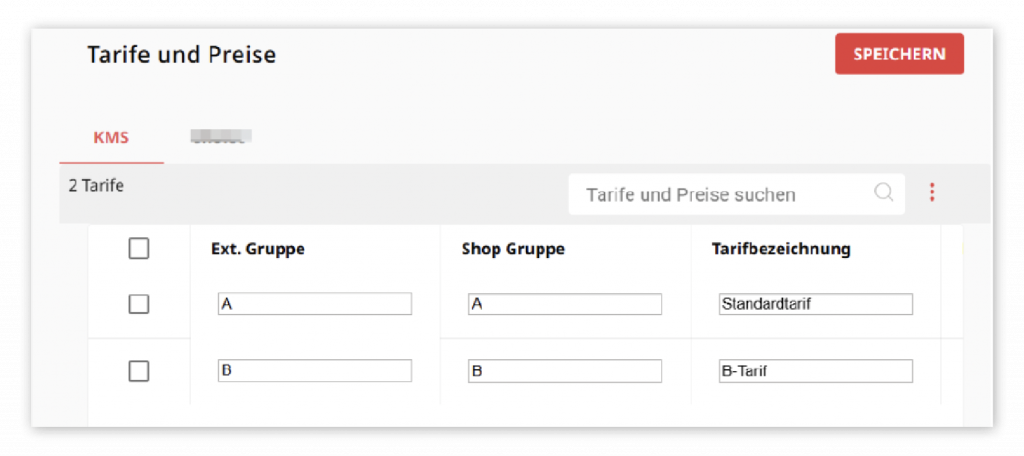Click into the Standardtarif name field
This screenshot has width=1024, height=456.
pos(816,304)
